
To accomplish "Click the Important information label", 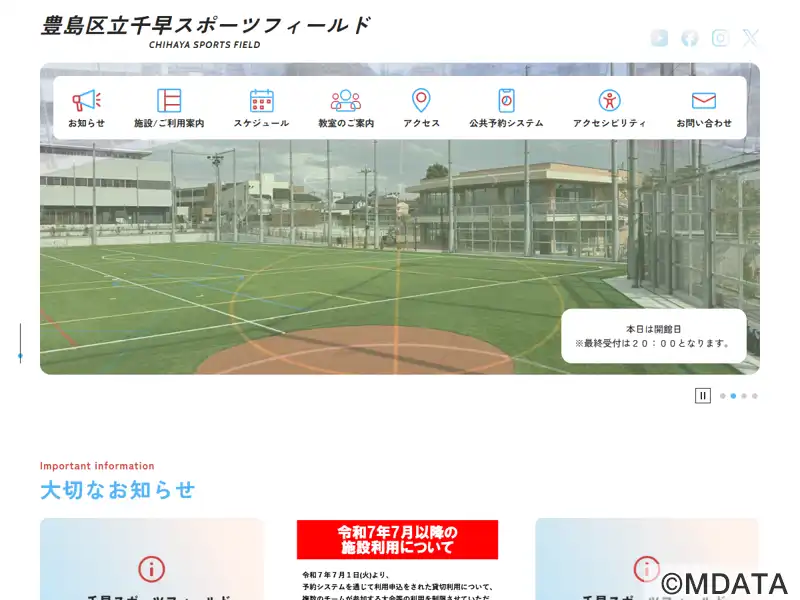I will [97, 466].
